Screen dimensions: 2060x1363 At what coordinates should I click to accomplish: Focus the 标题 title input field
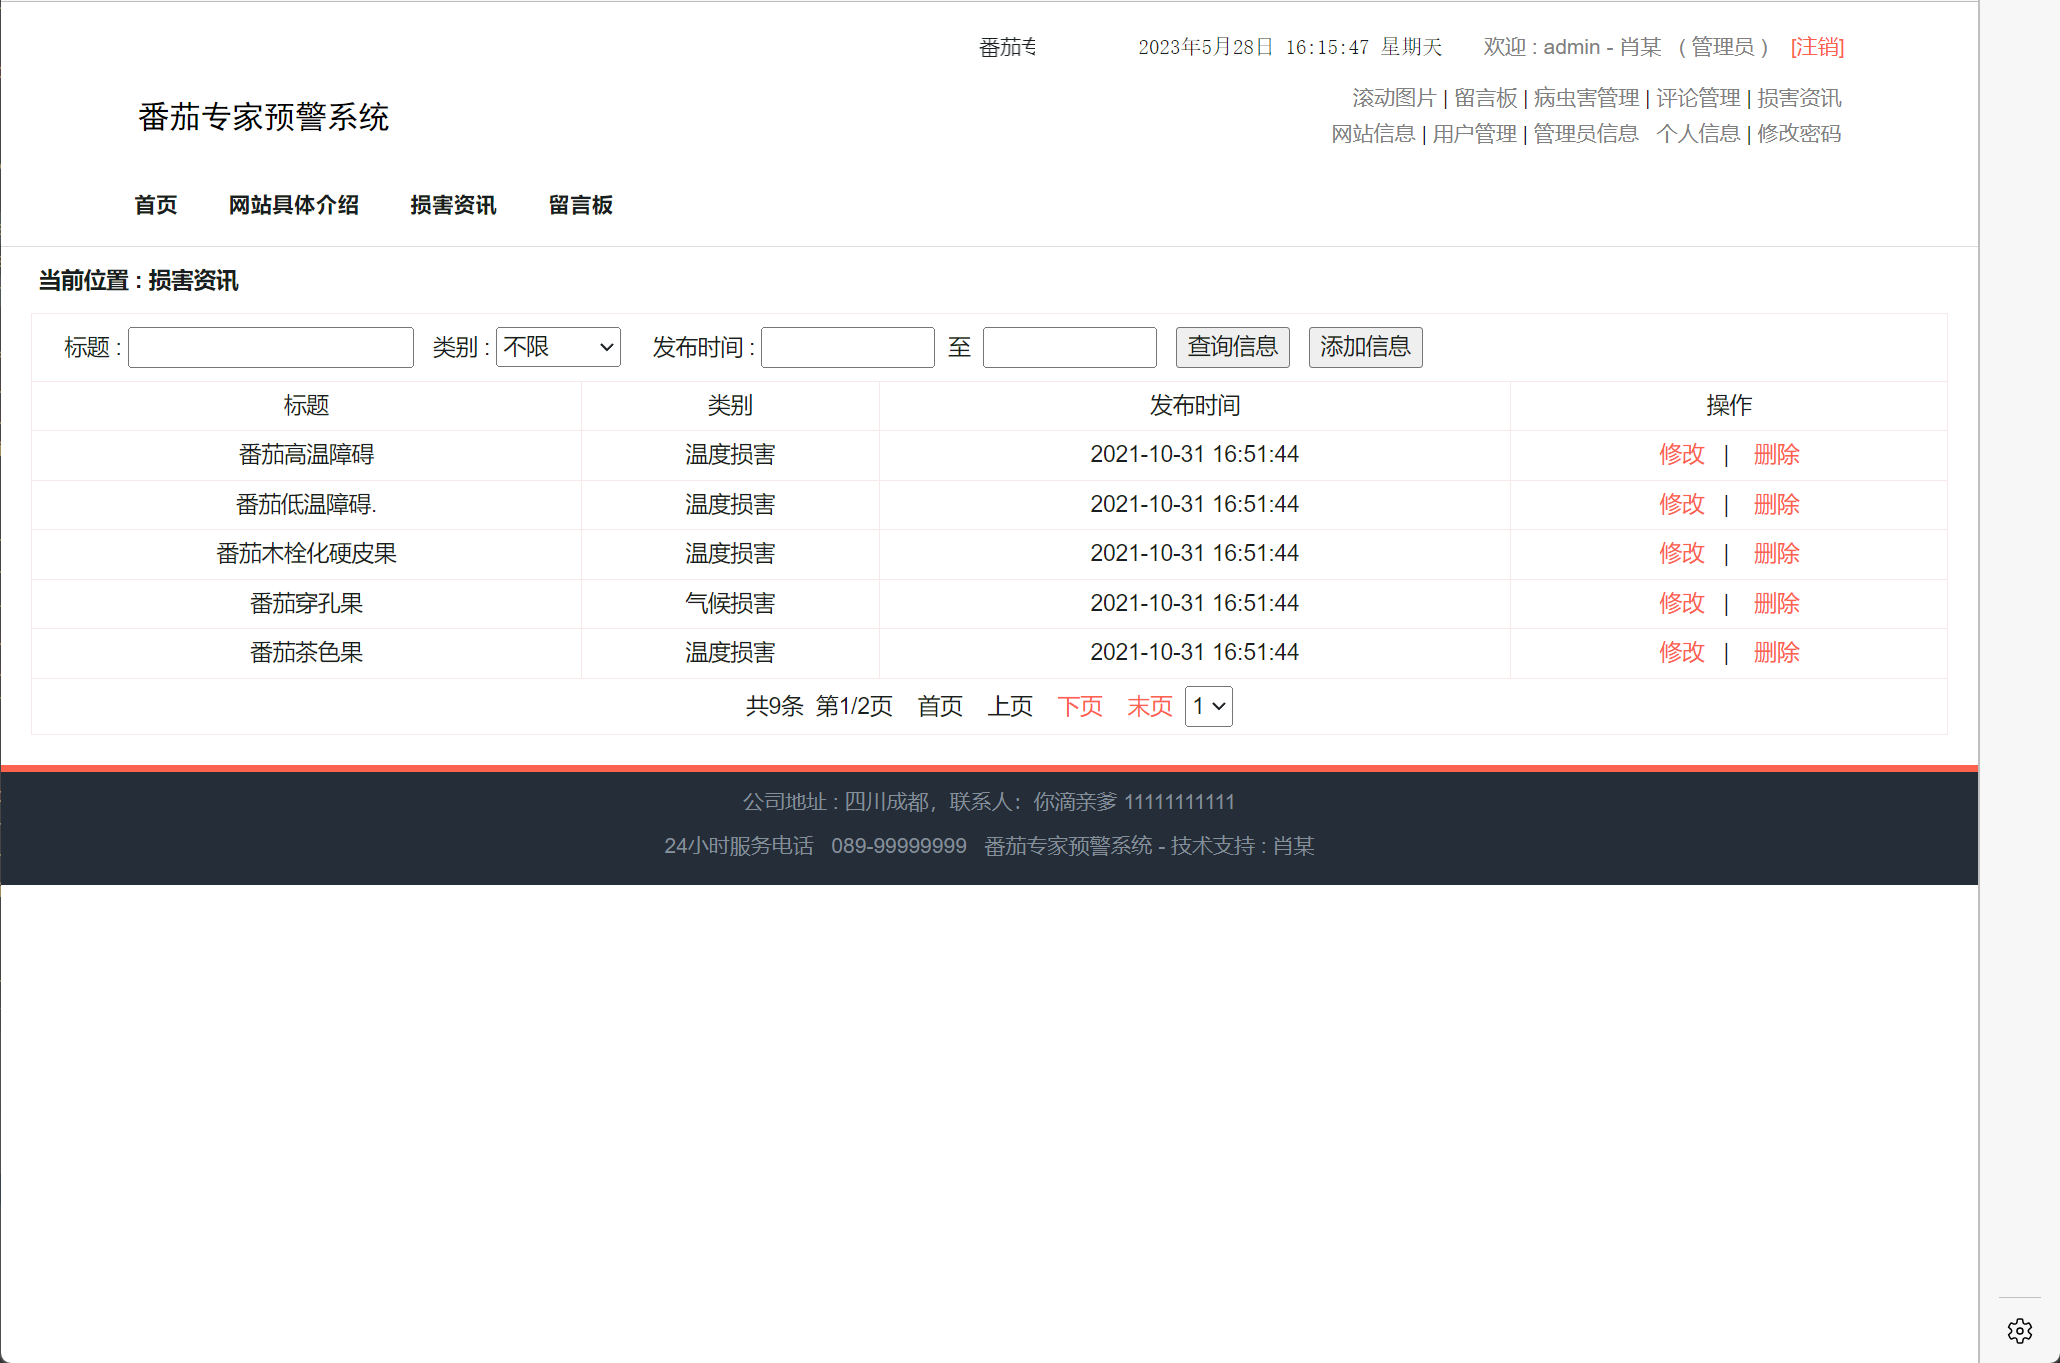(271, 347)
